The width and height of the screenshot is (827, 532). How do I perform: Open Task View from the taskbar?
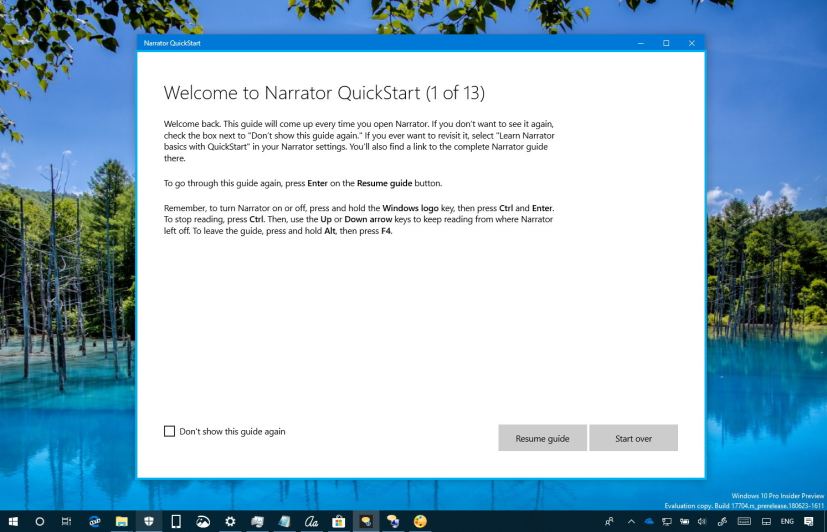67,521
